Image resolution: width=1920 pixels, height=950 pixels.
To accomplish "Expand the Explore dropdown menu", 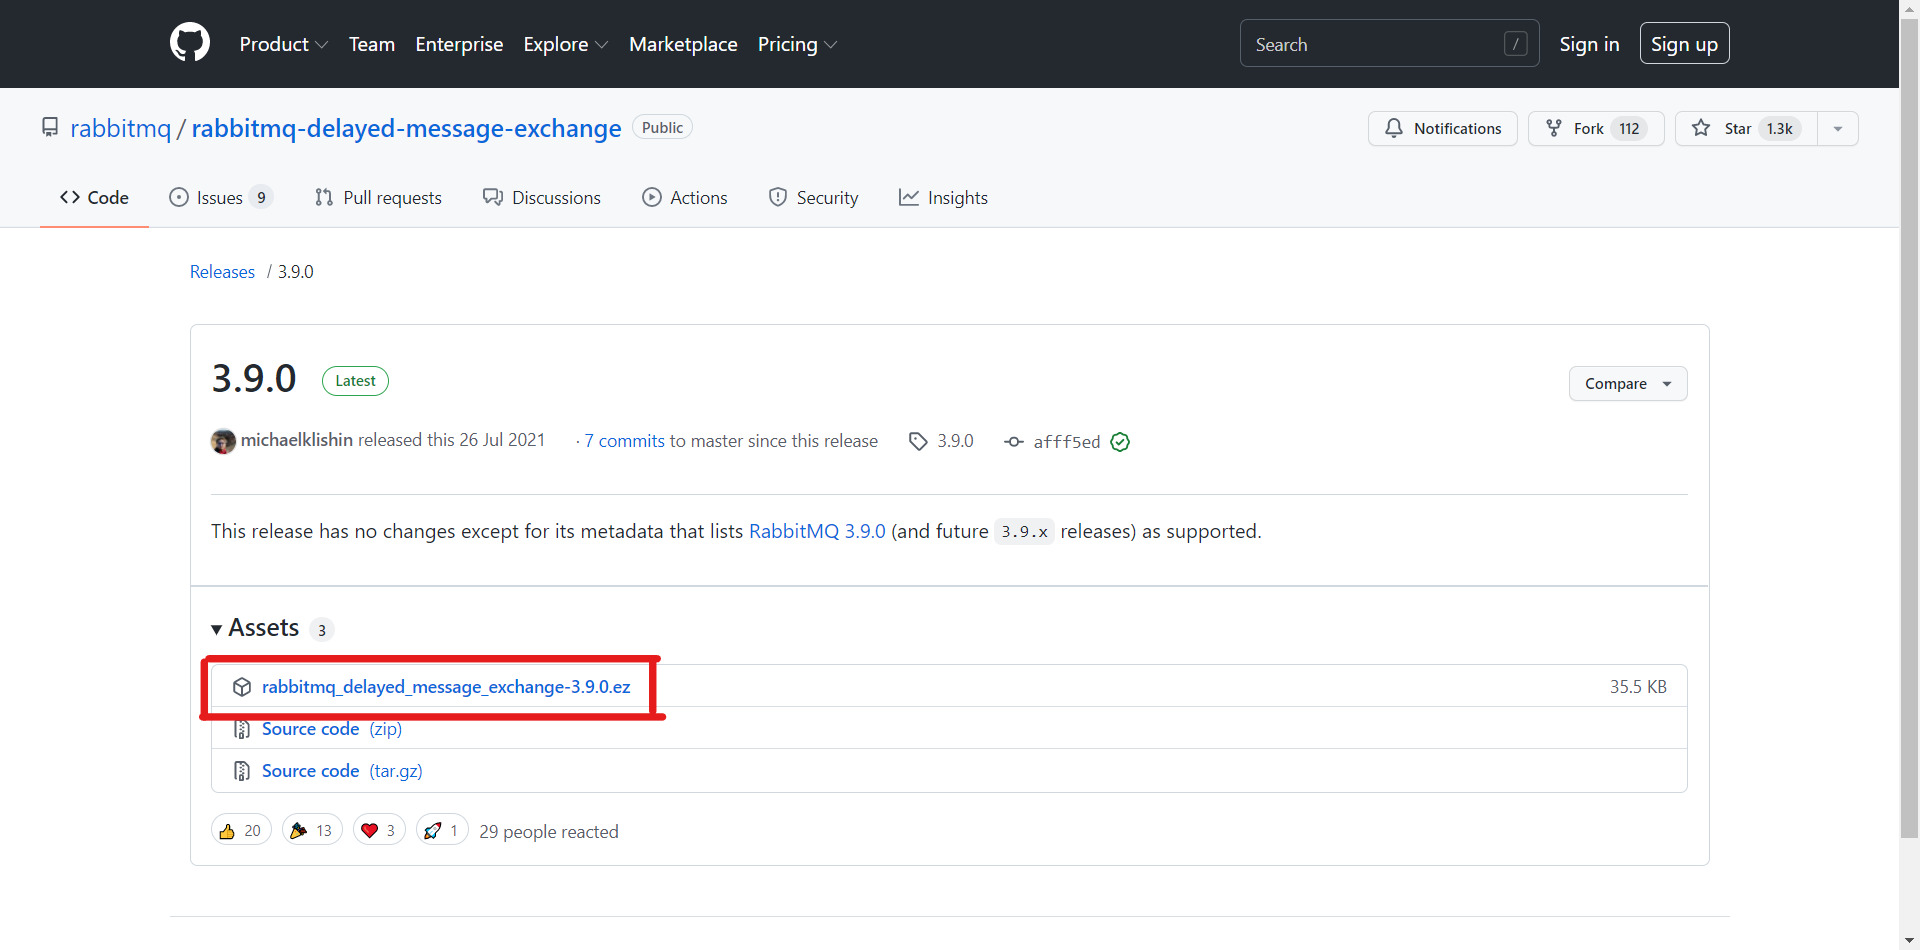I will pyautogui.click(x=566, y=44).
